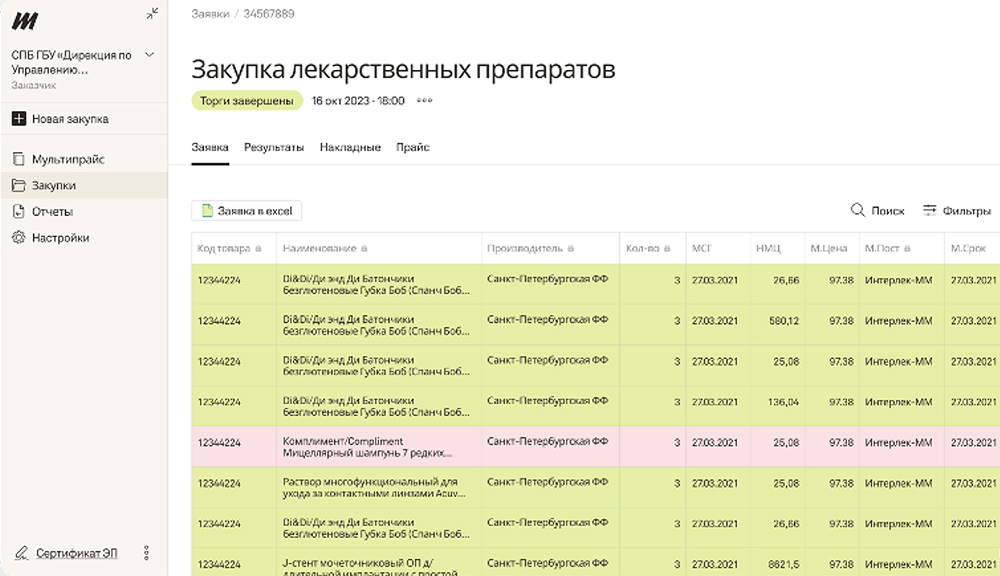This screenshot has width=1000, height=576.
Task: Collapse the sidebar with the arrows icon
Action: [x=152, y=13]
